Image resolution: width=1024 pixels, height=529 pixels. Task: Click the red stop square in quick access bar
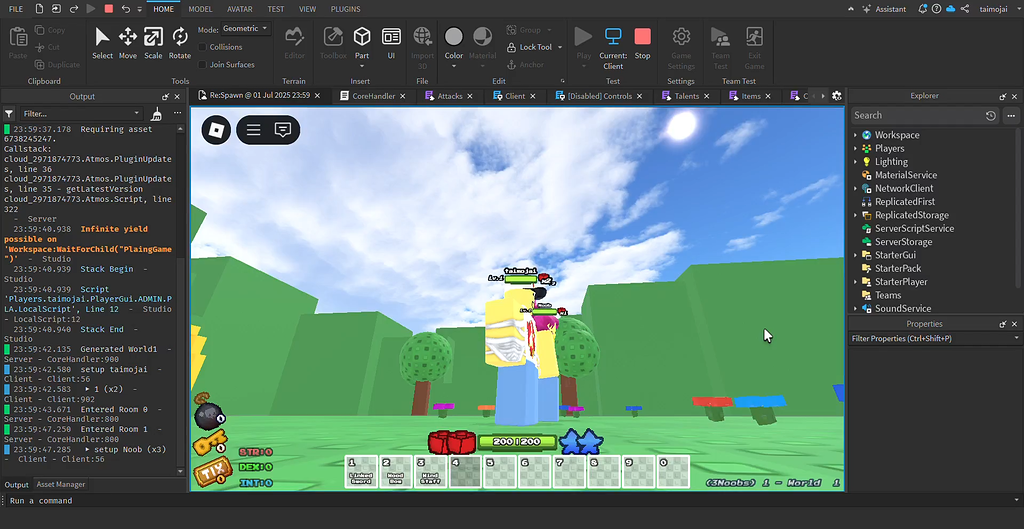[108, 9]
